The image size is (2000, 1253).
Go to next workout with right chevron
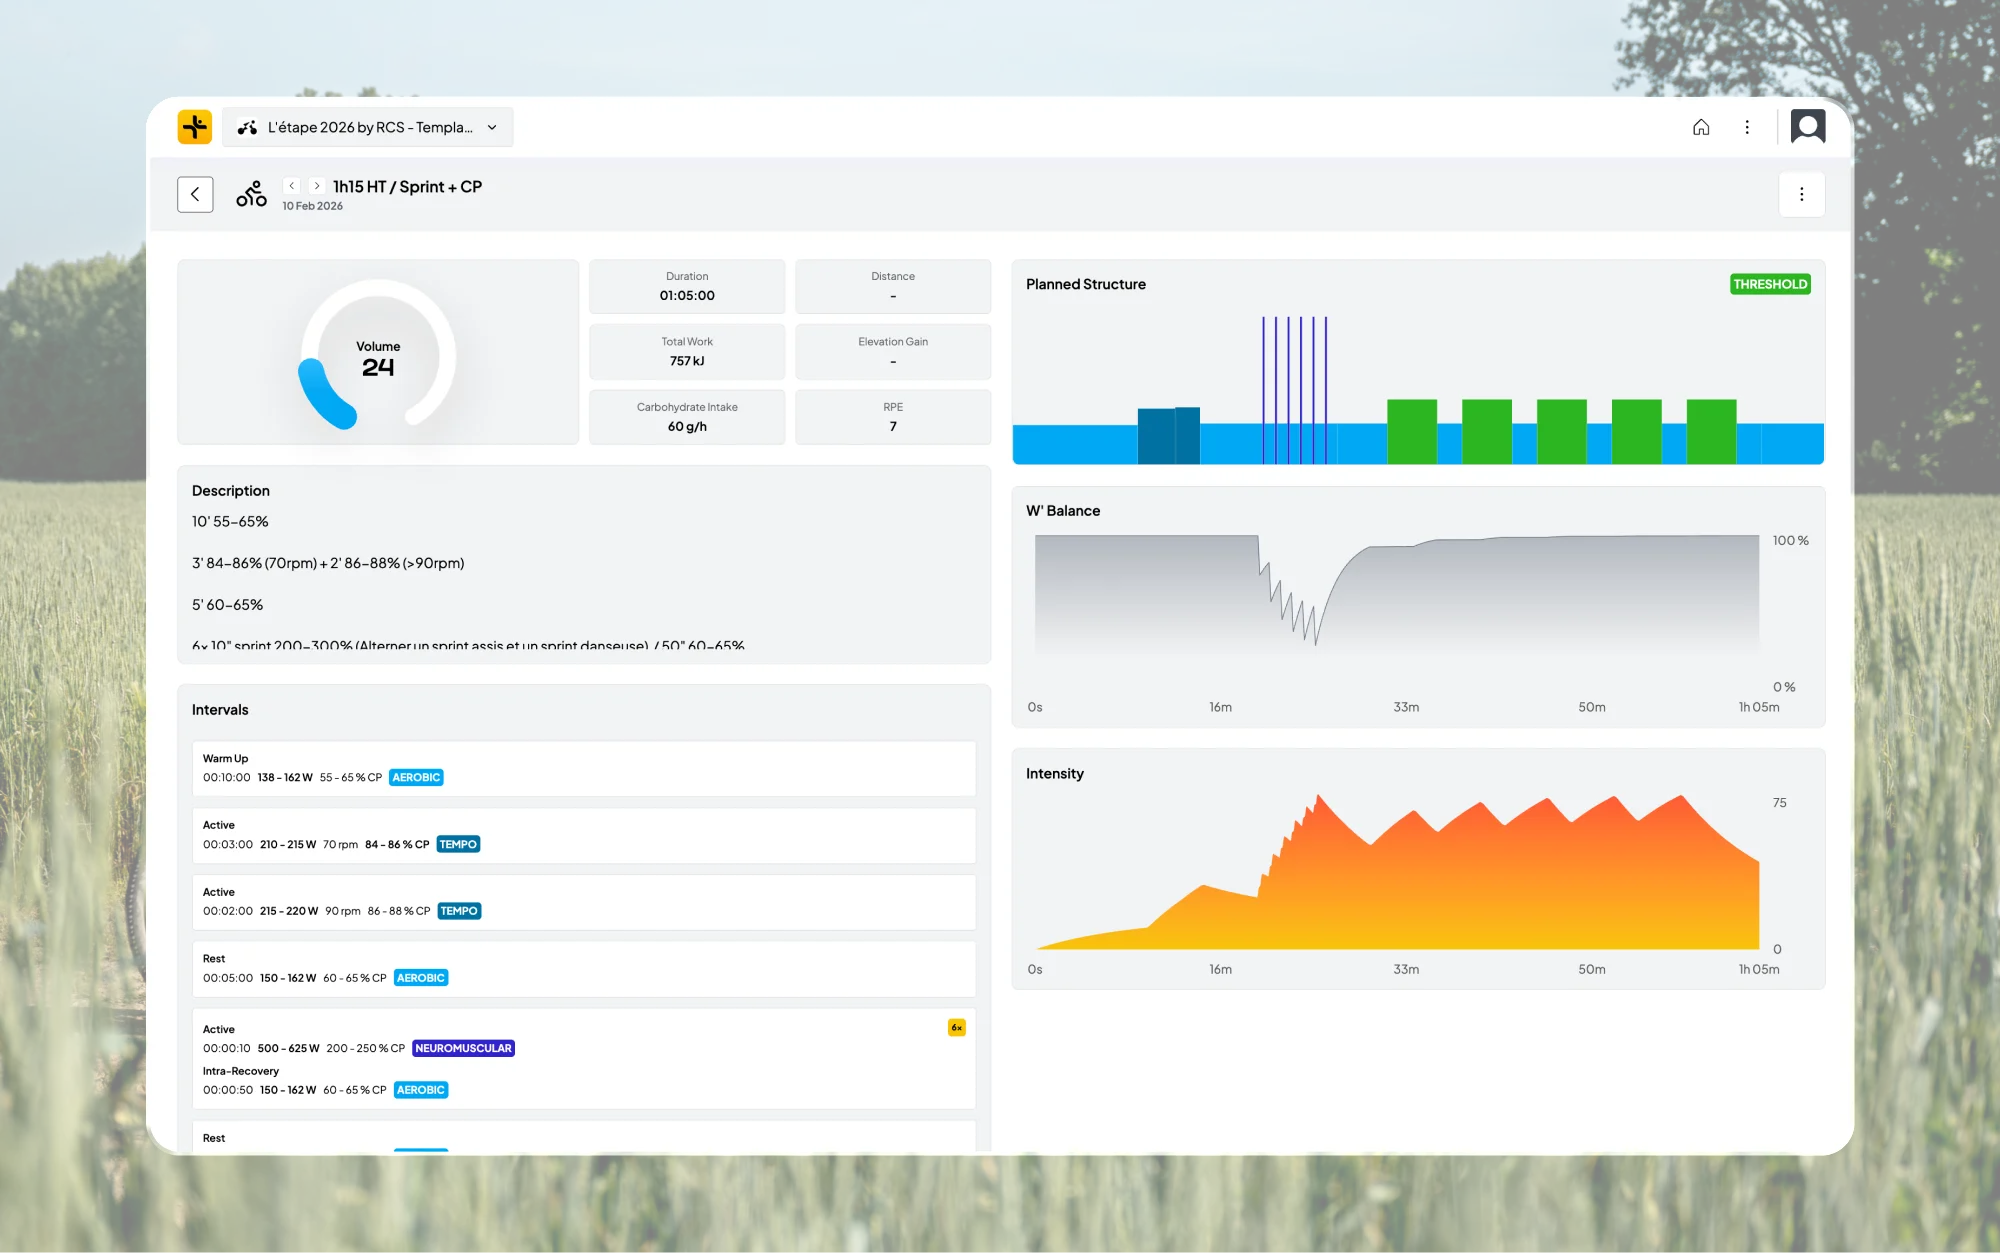pos(317,186)
